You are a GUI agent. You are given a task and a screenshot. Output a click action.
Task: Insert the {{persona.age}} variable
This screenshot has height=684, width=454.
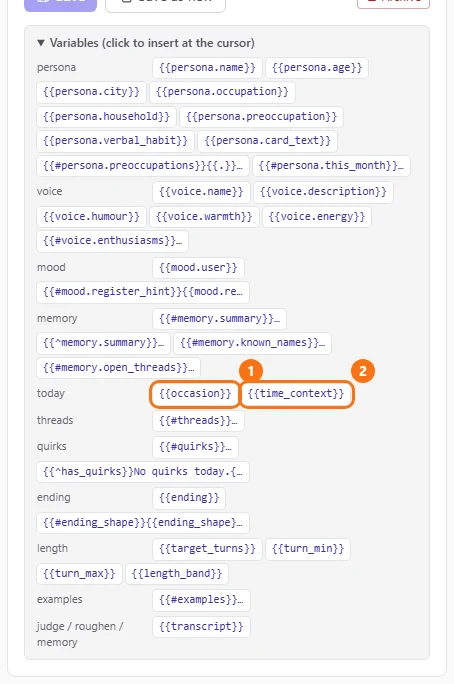point(317,68)
